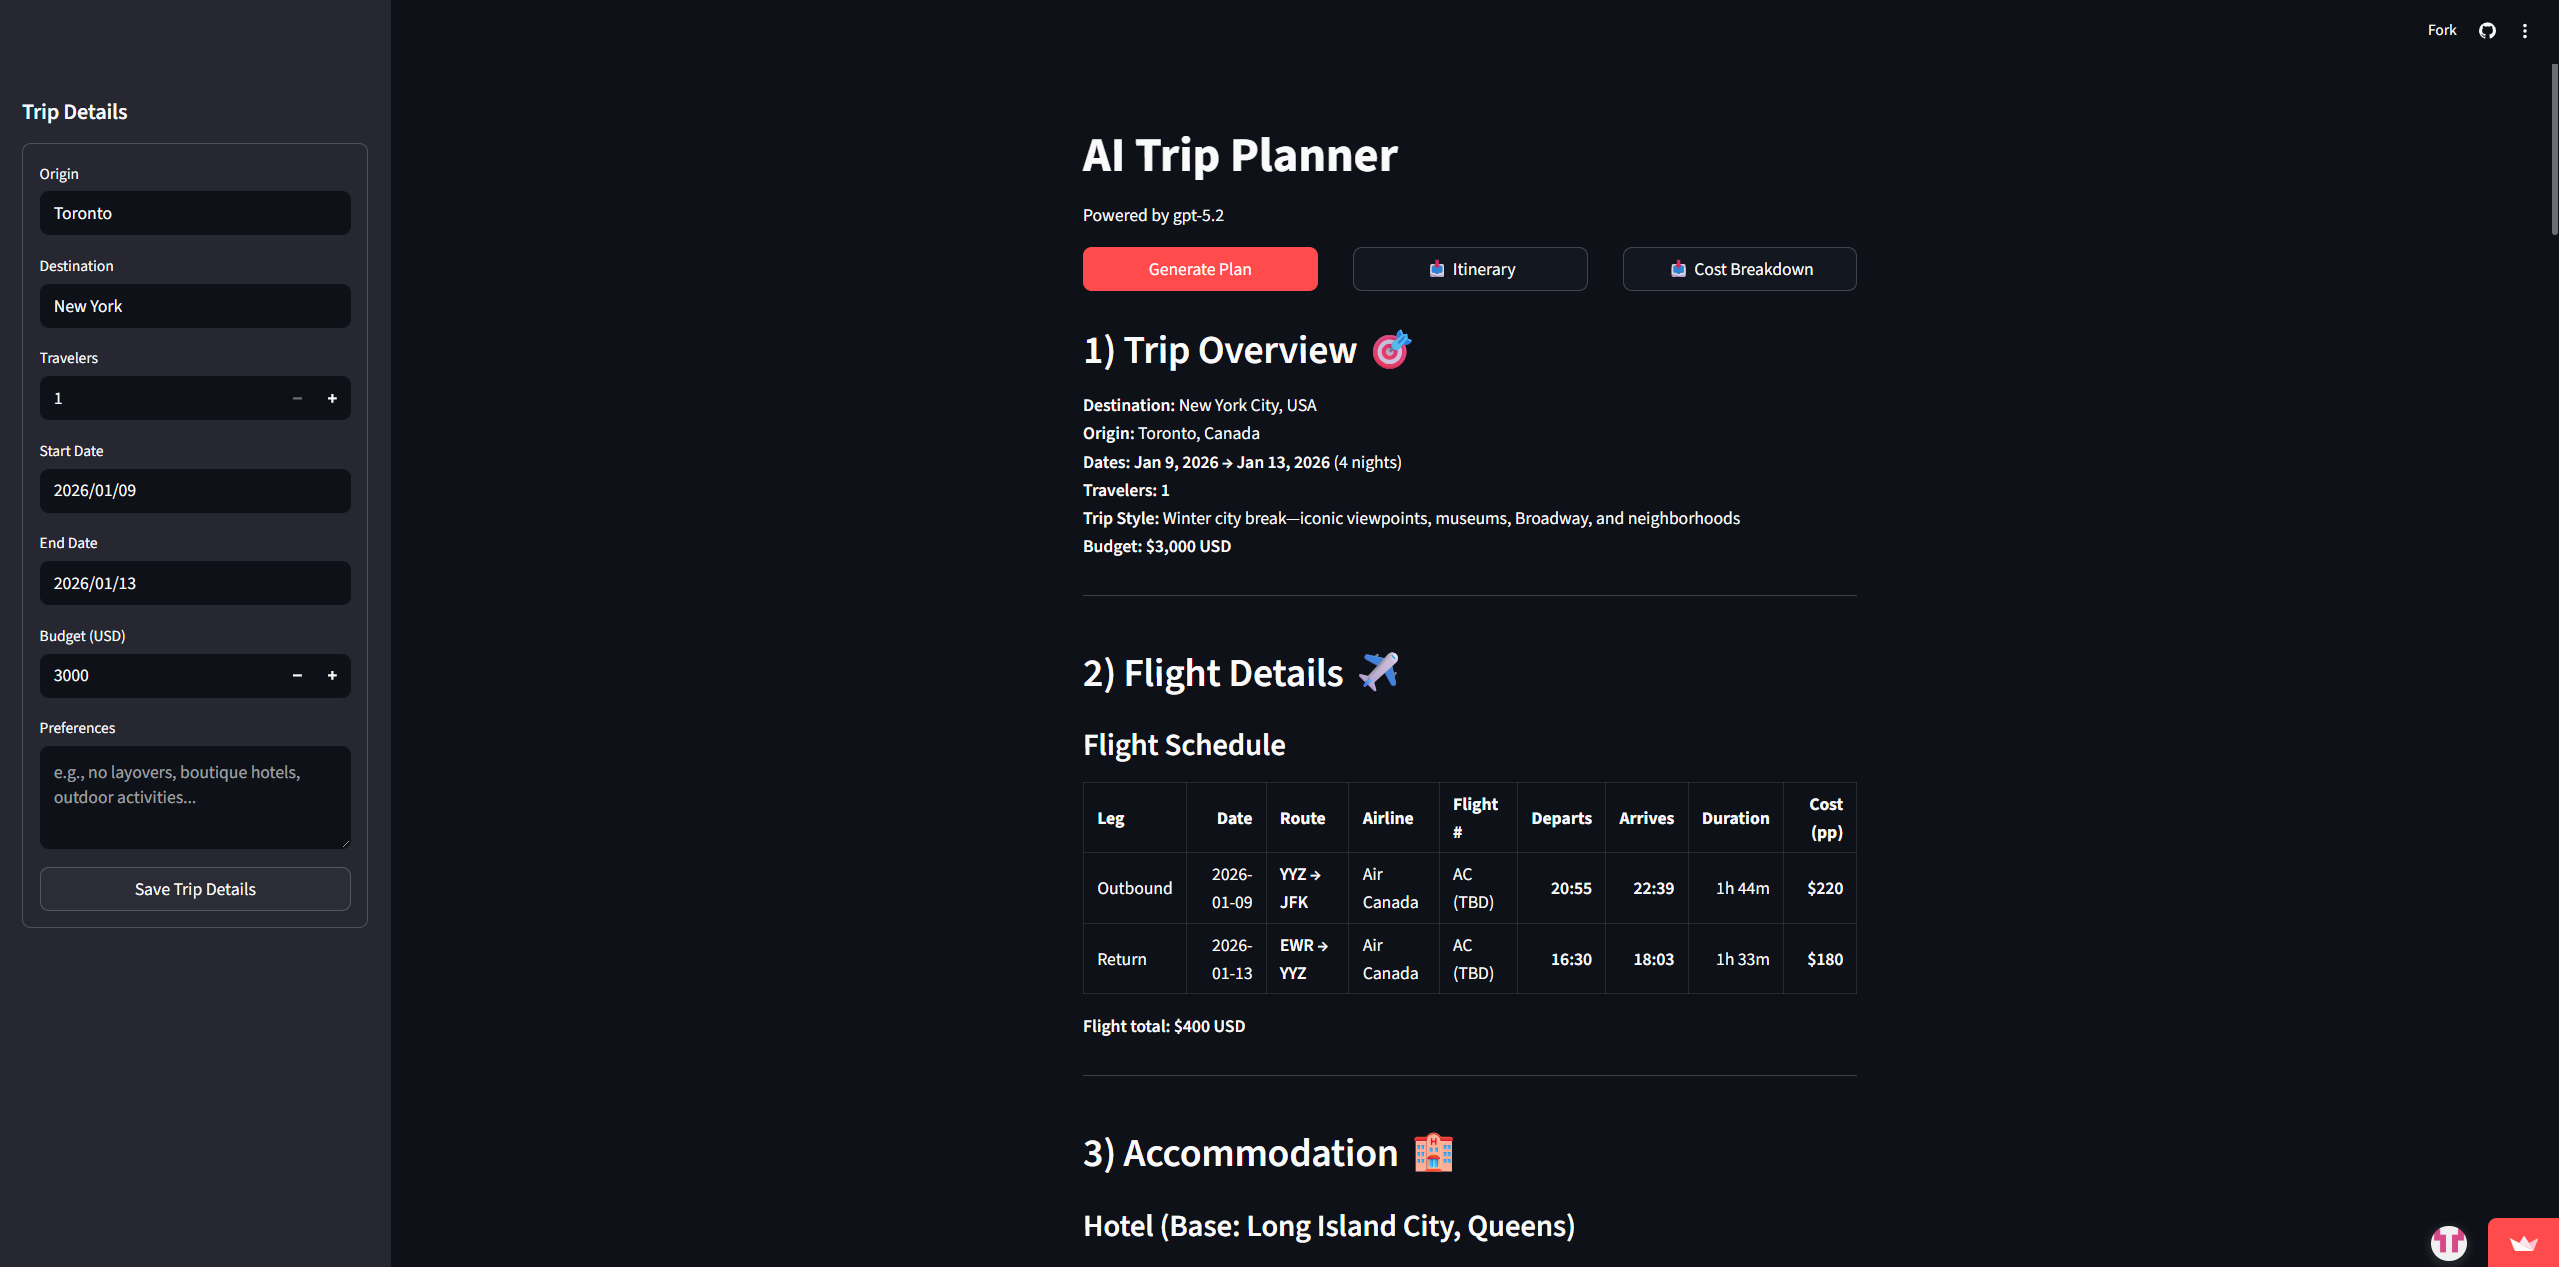2559x1267 pixels.
Task: Click the page's vertical scrollbar
Action: [x=2553, y=150]
